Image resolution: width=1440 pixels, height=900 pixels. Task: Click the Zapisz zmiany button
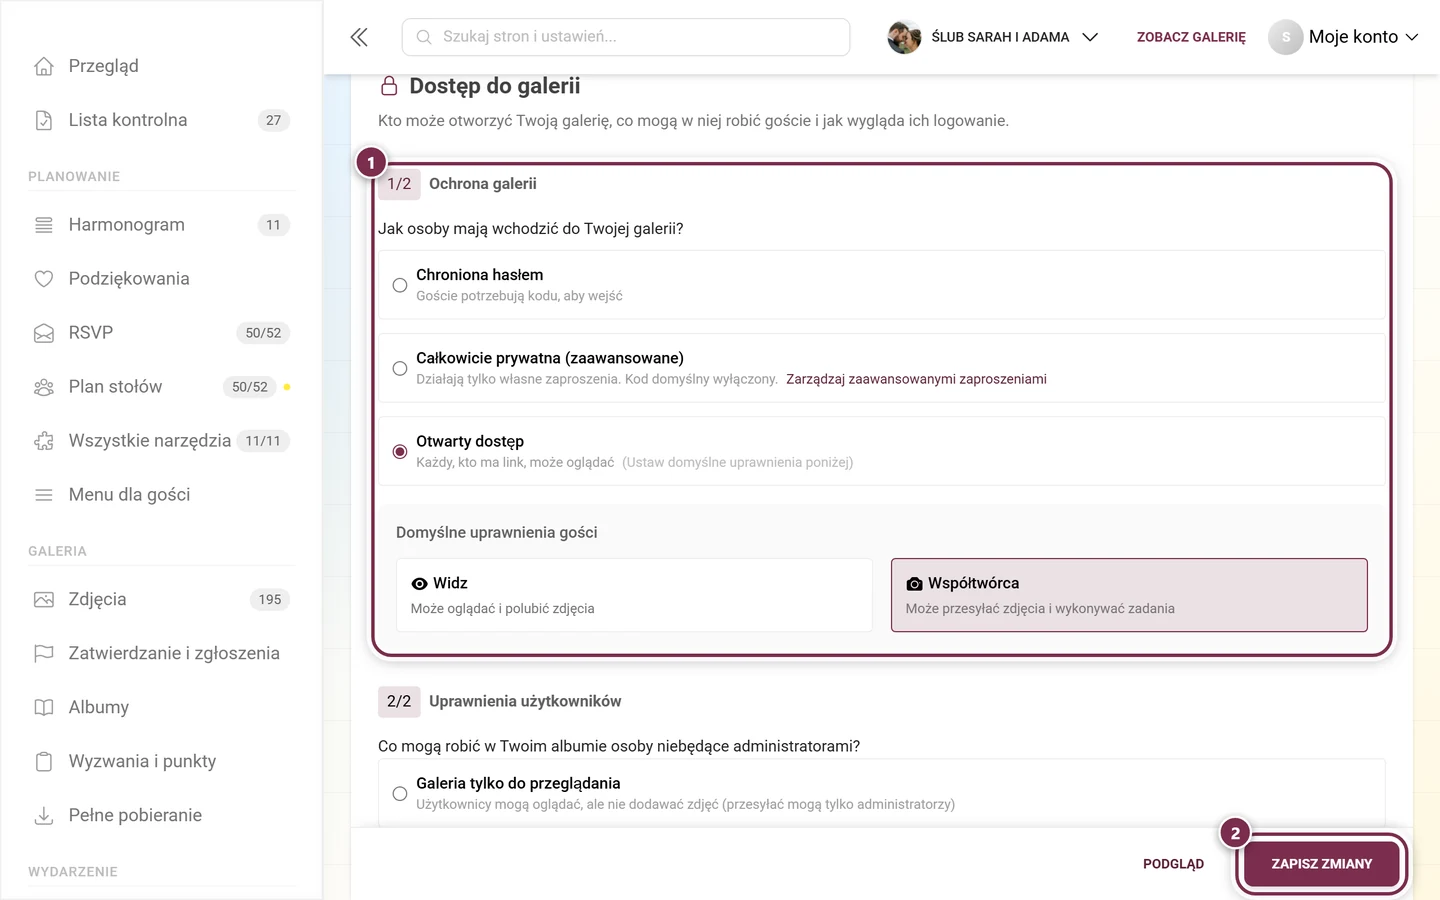coord(1321,864)
